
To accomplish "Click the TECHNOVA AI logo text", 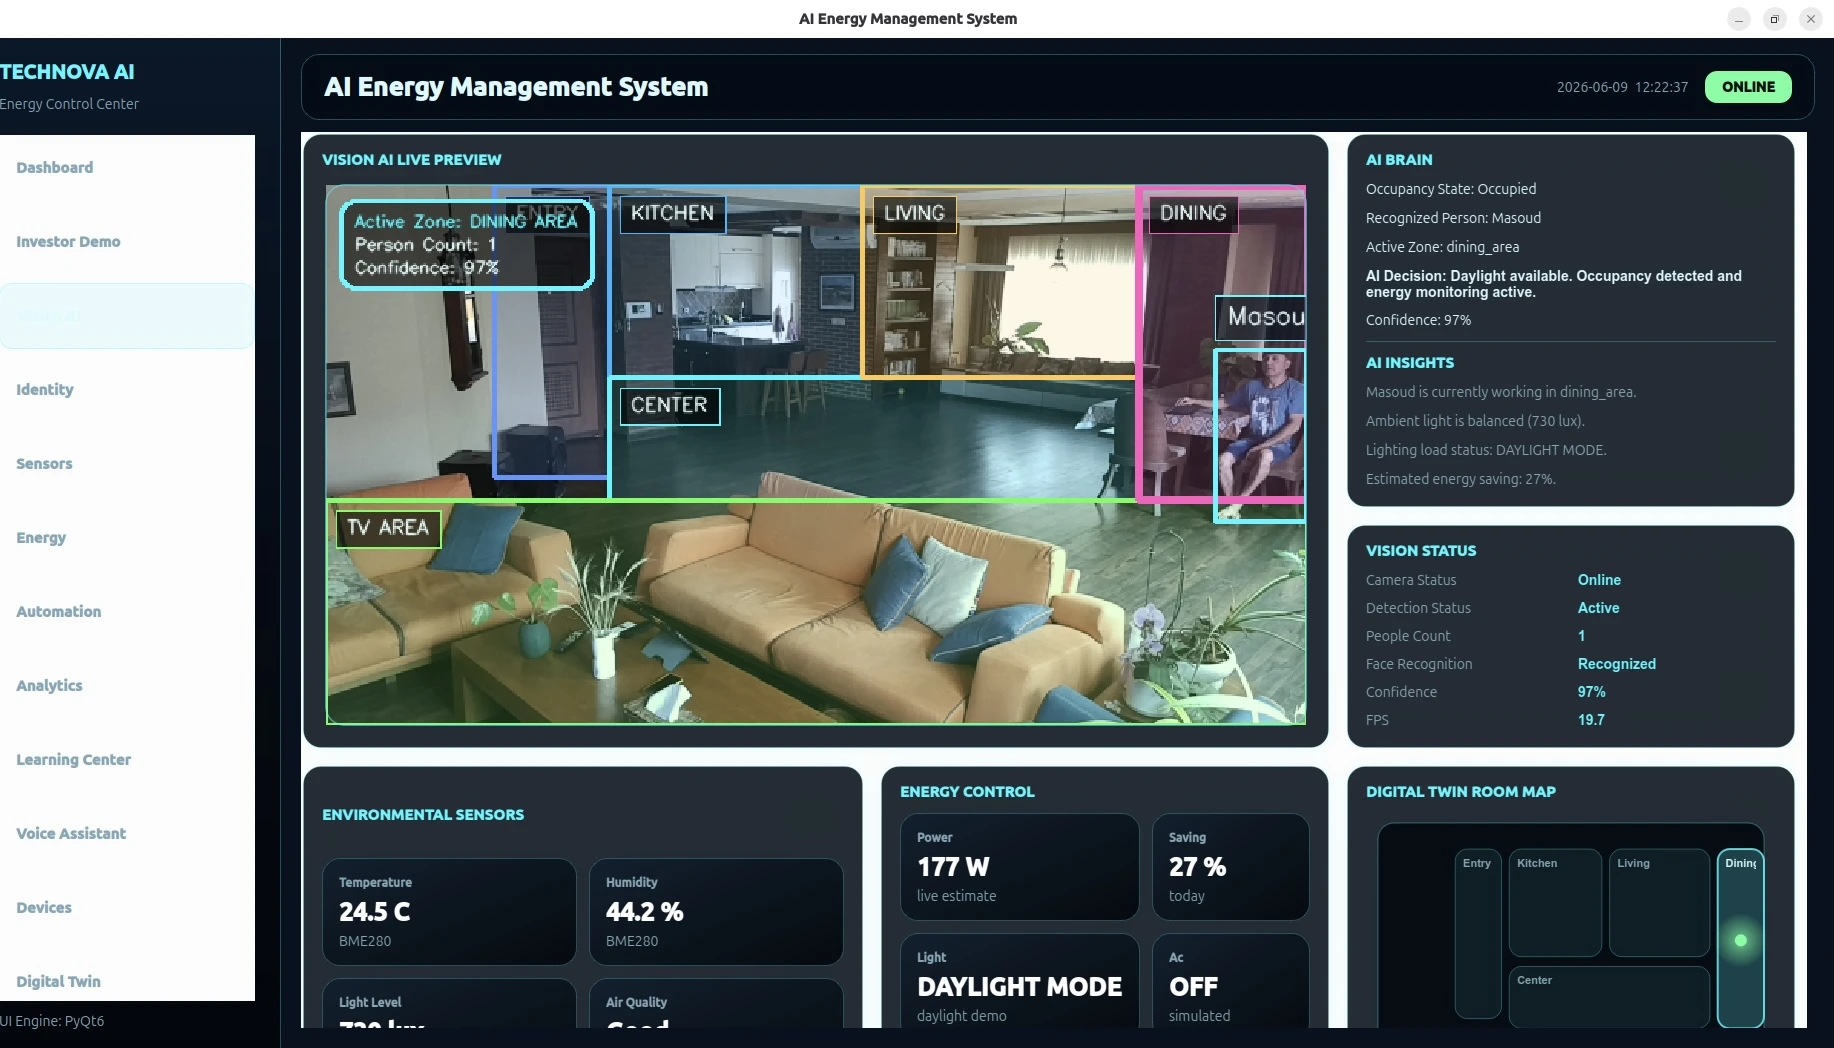I will 67,72.
